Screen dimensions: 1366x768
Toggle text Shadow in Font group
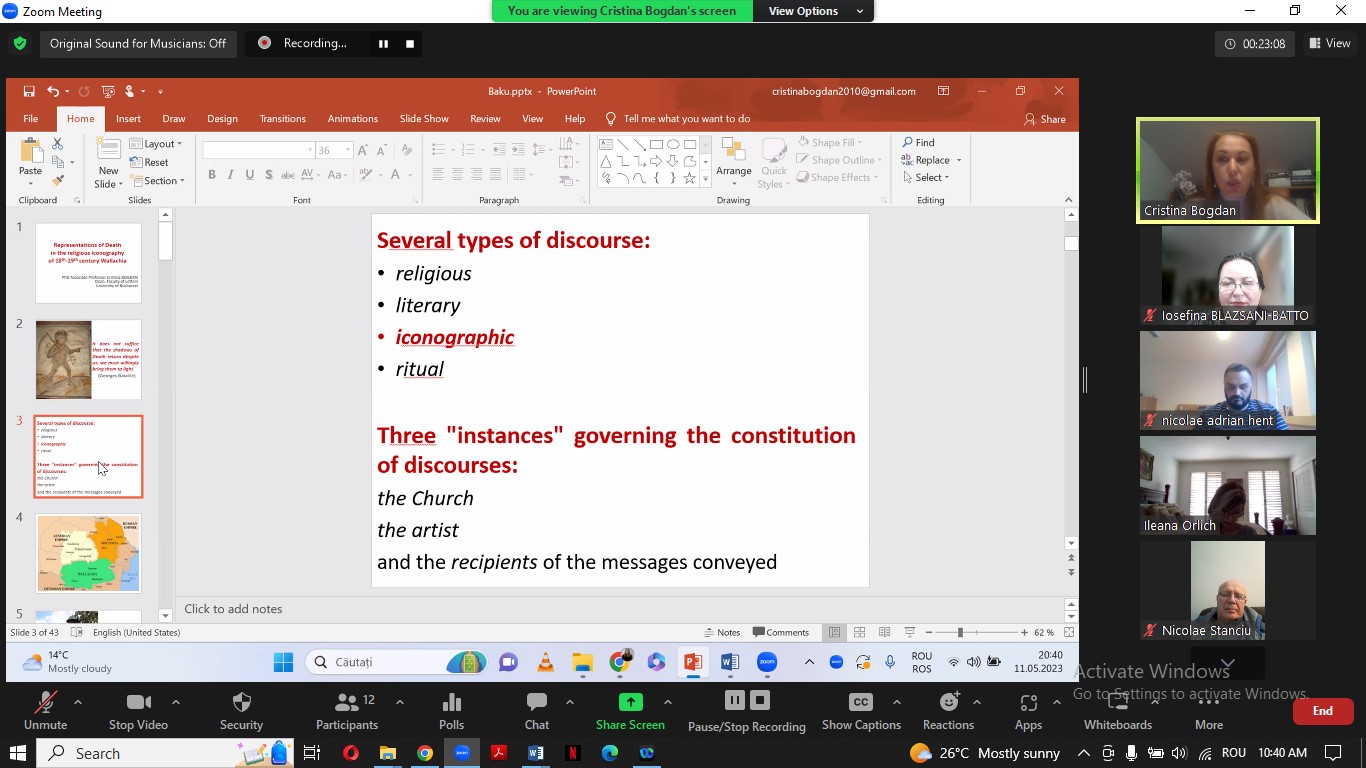click(269, 175)
